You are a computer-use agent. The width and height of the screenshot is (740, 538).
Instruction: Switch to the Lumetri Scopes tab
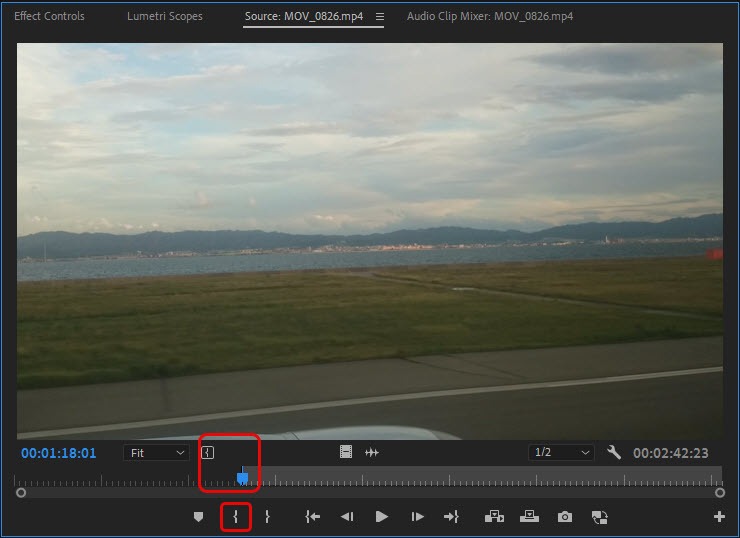164,17
